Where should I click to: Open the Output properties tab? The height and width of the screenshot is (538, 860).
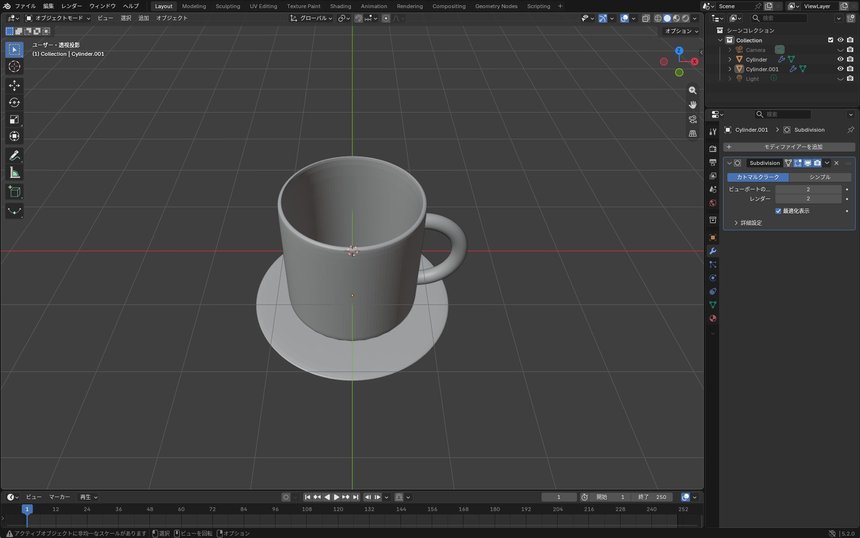712,162
